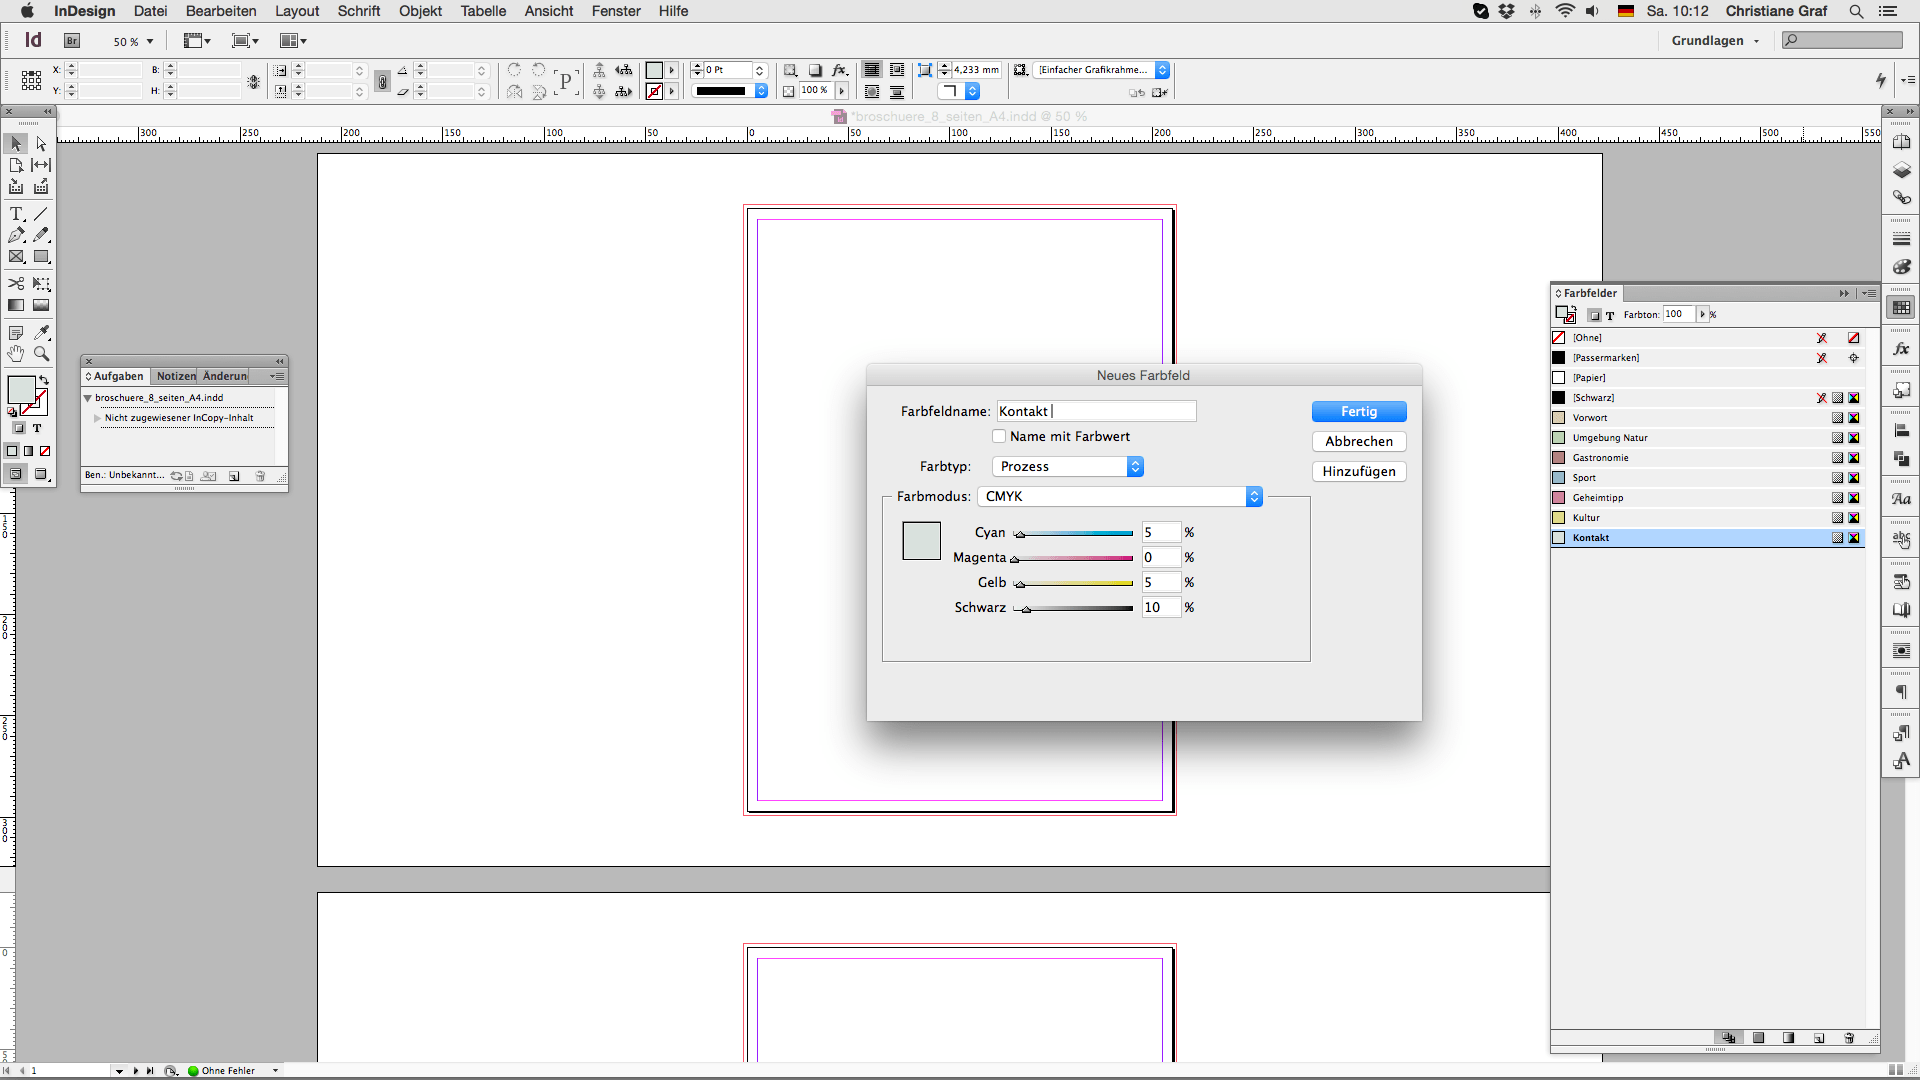Open the Farbmodus CMYK dropdown
The image size is (1920, 1080).
click(1120, 497)
